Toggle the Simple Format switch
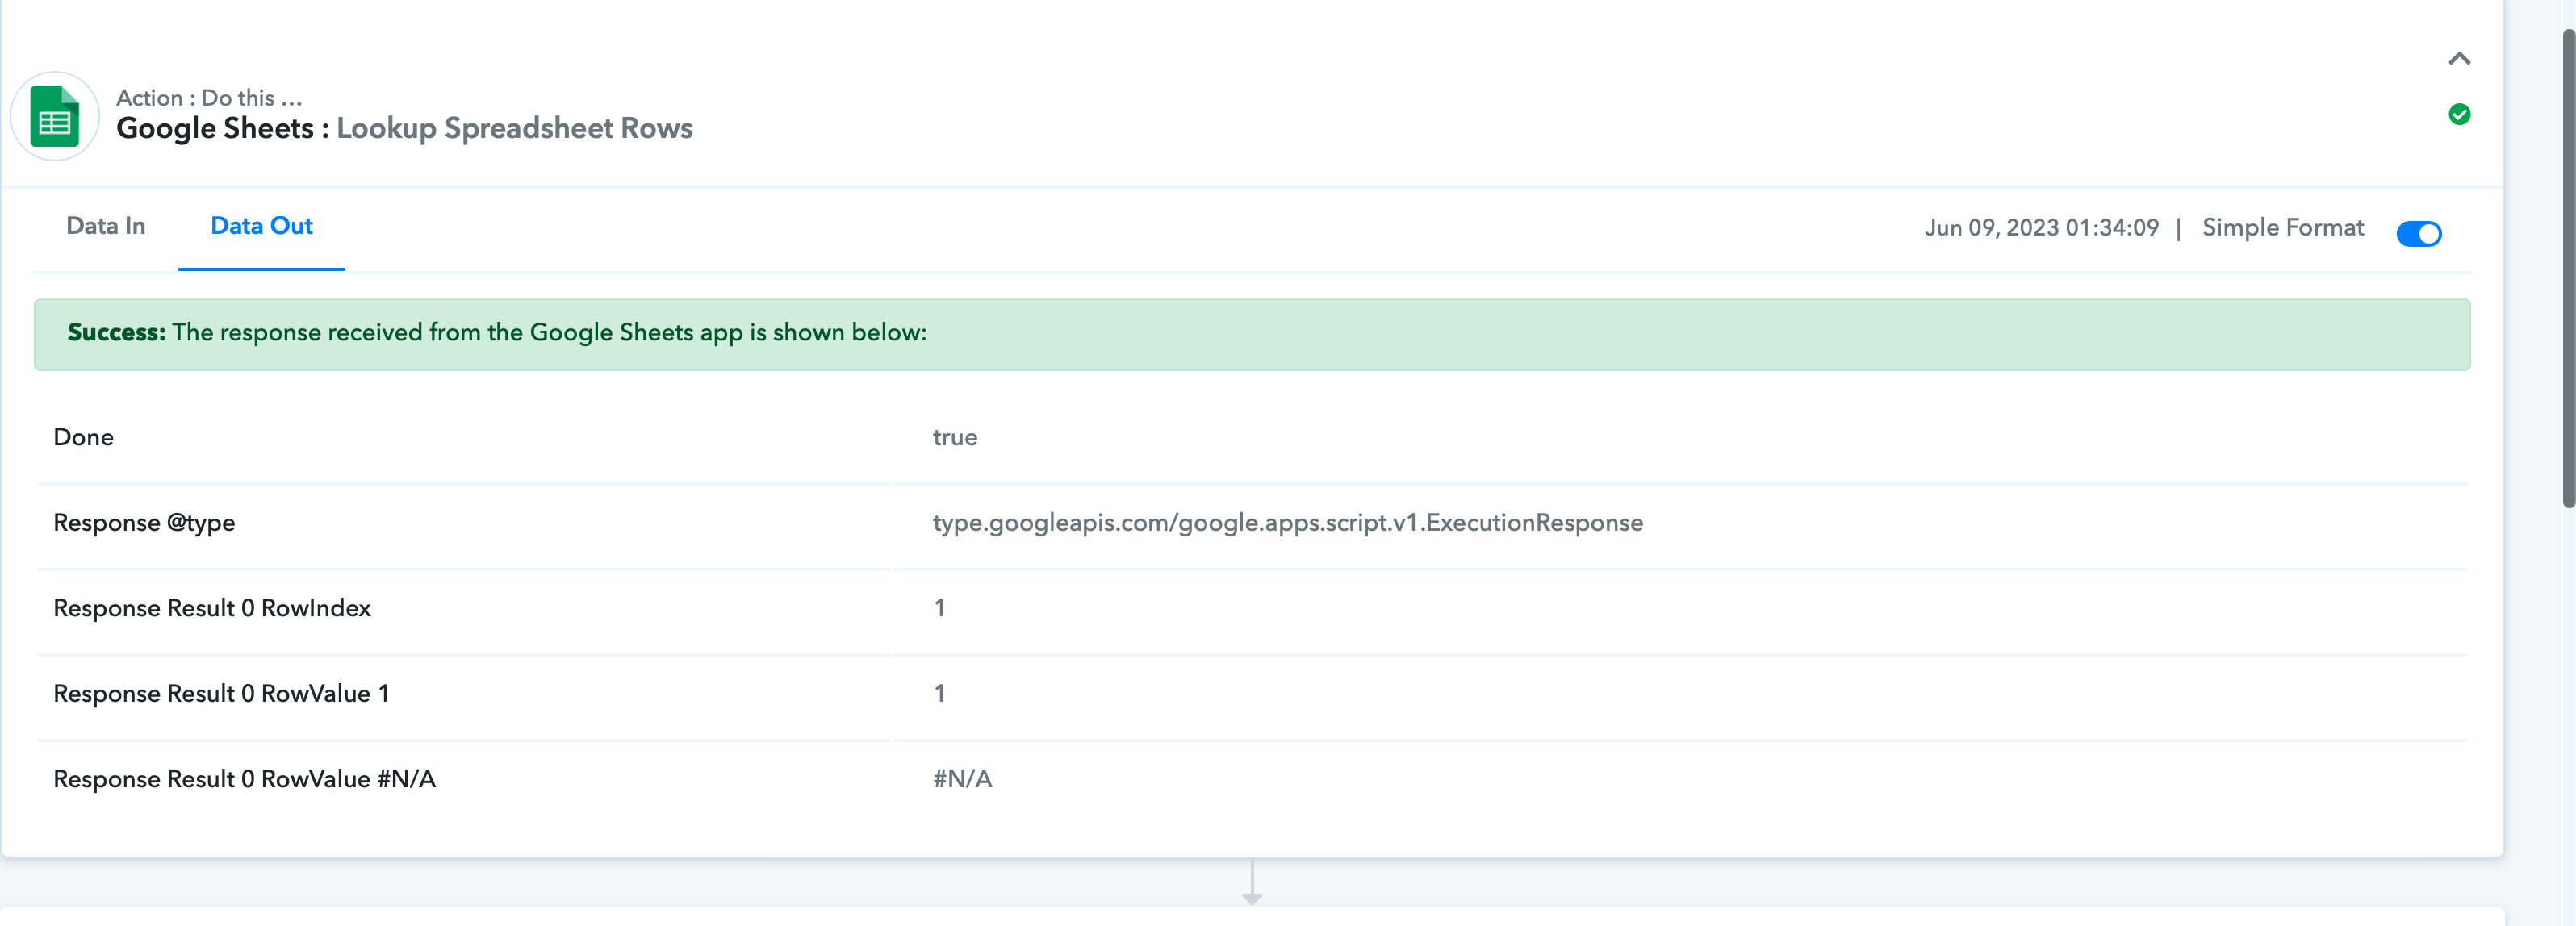 2418,233
